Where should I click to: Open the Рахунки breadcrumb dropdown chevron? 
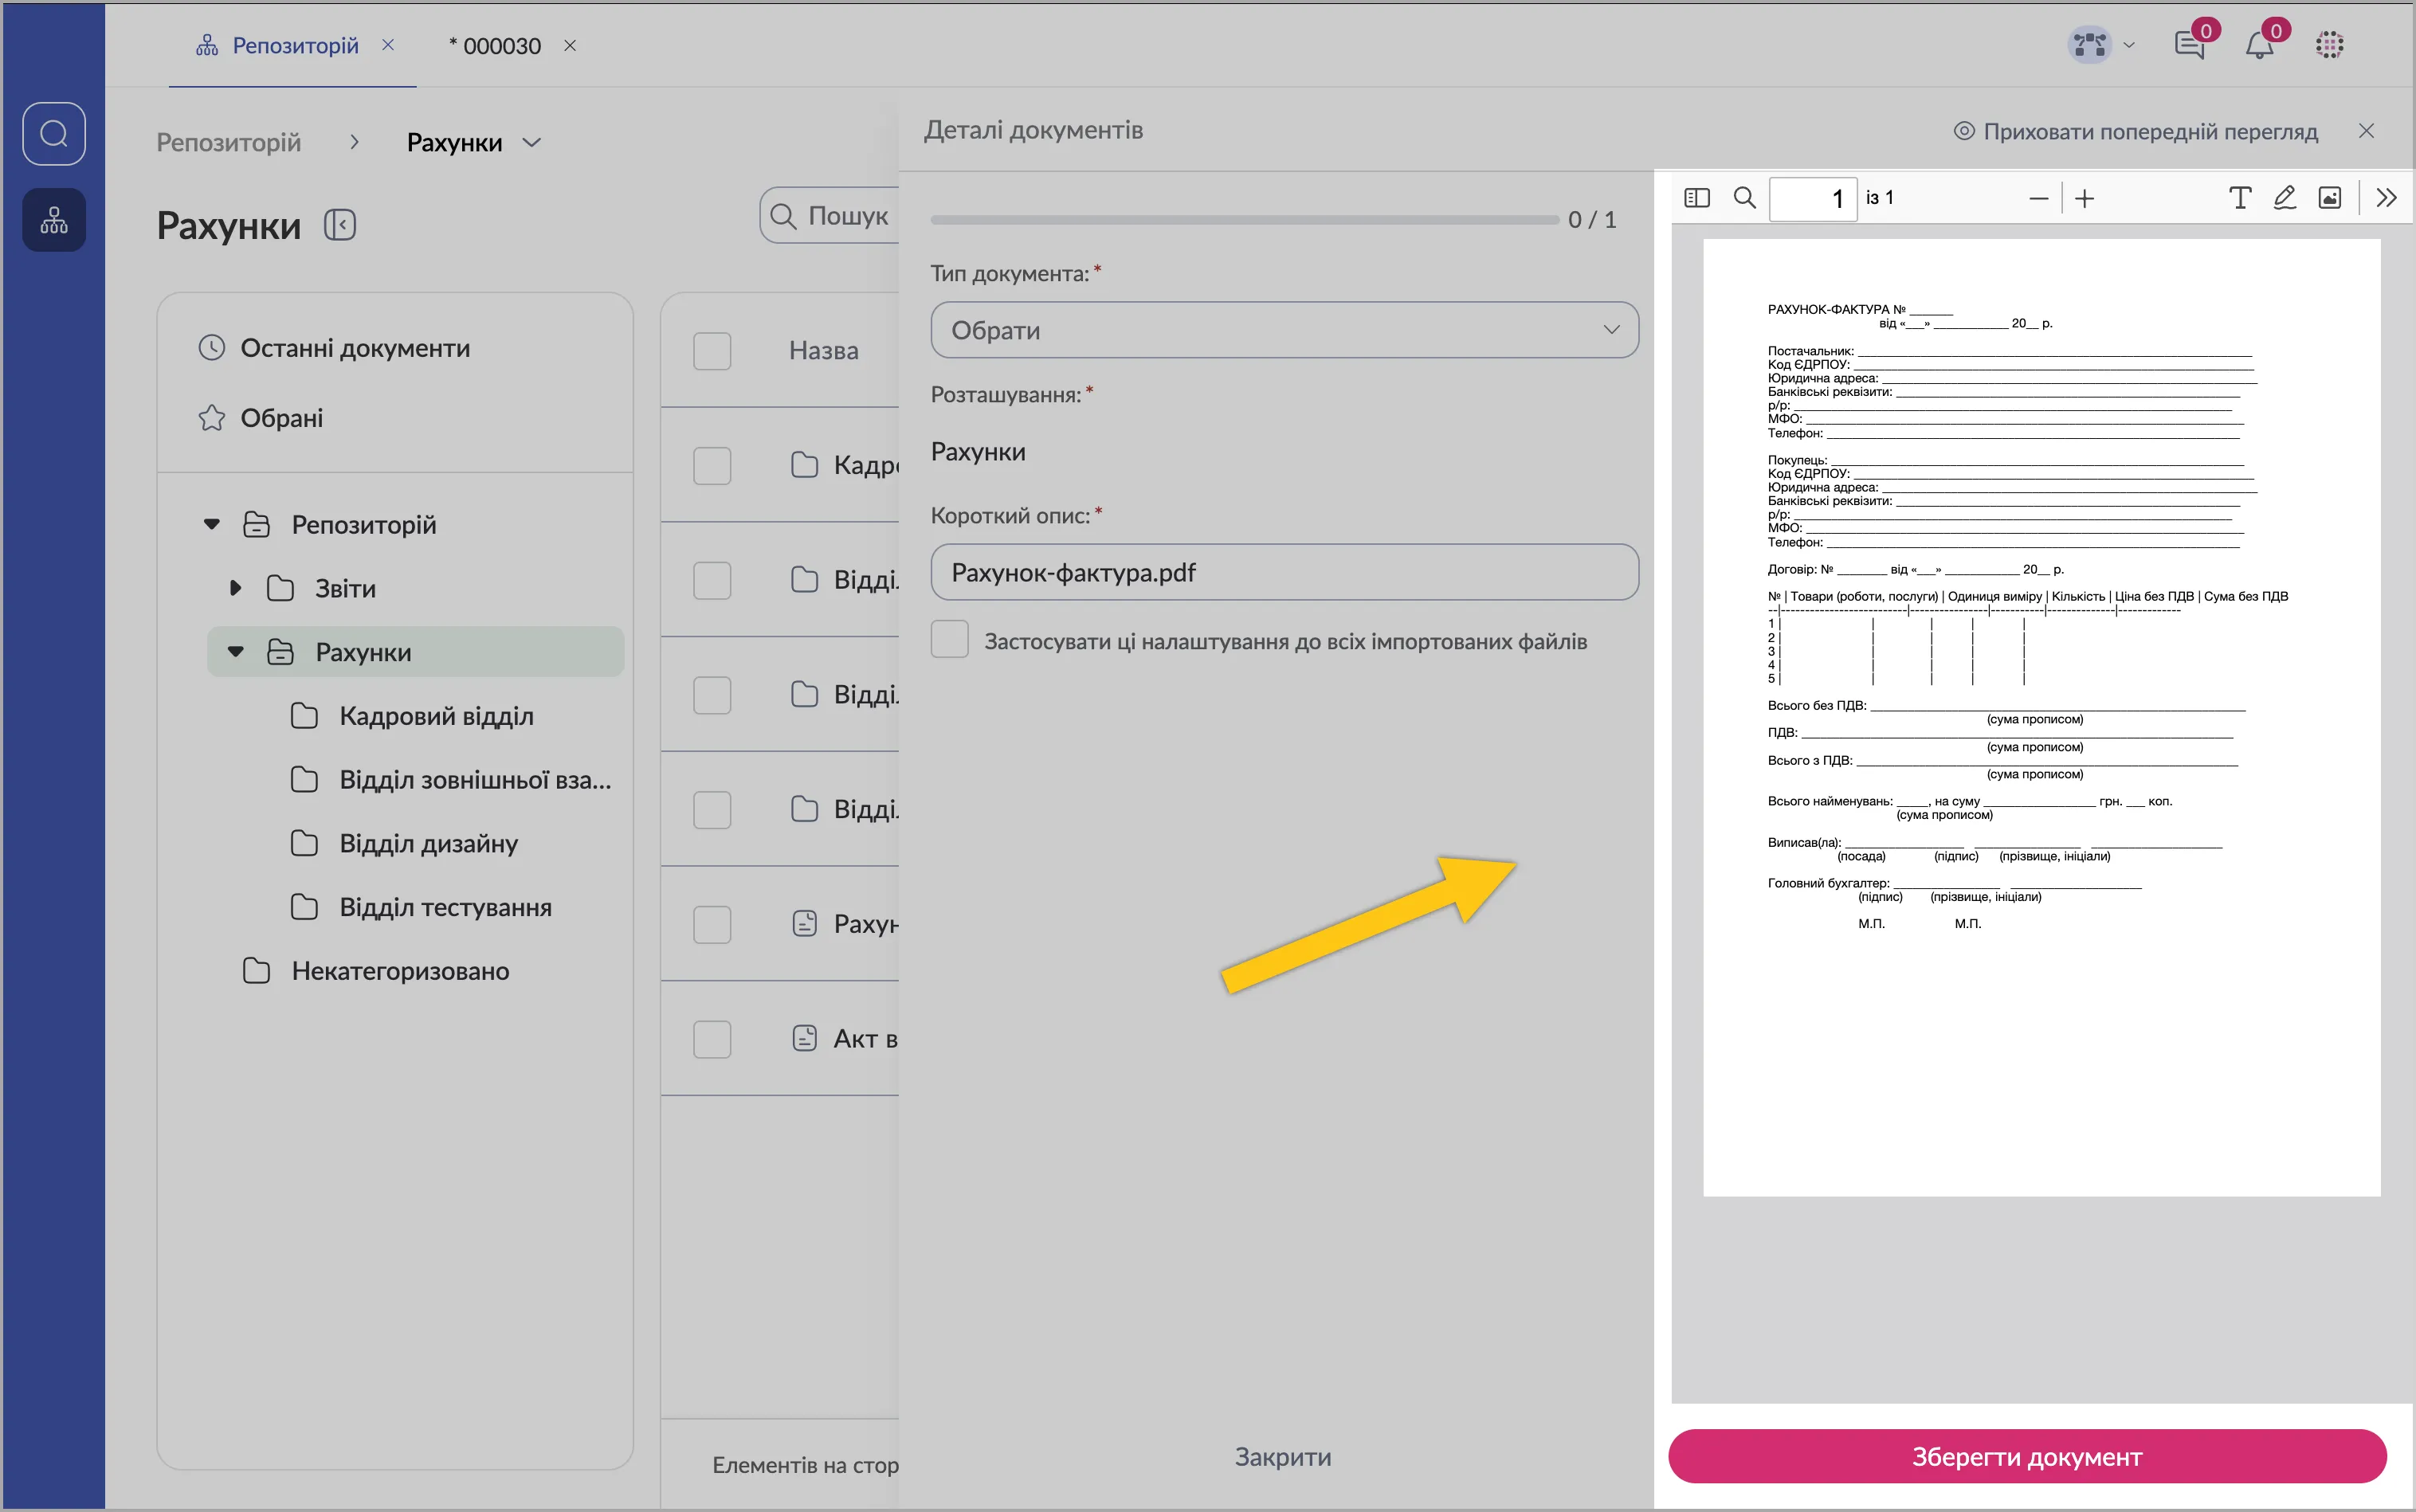tap(532, 143)
